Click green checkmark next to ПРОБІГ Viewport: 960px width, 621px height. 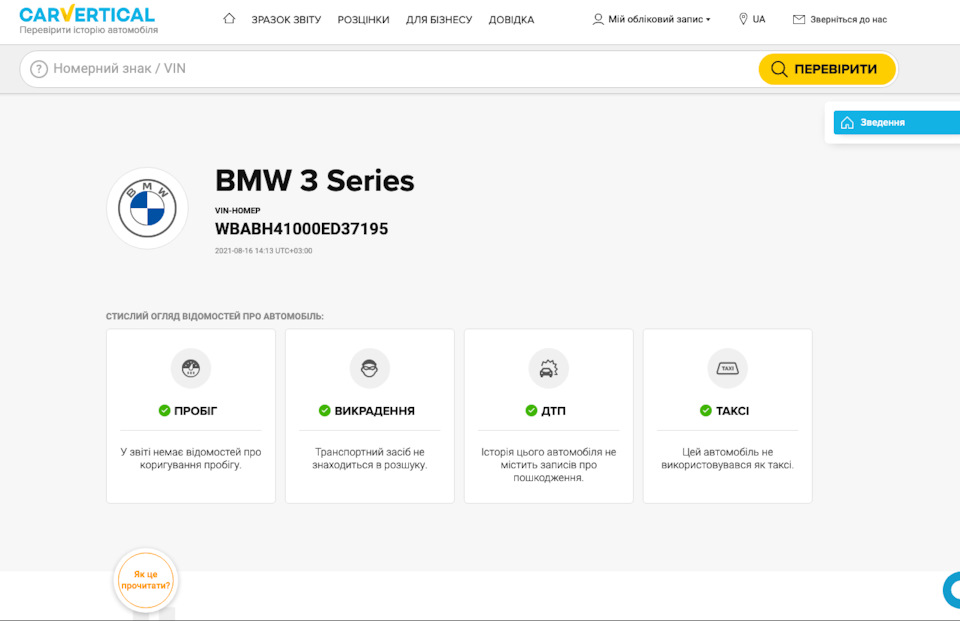[x=164, y=410]
